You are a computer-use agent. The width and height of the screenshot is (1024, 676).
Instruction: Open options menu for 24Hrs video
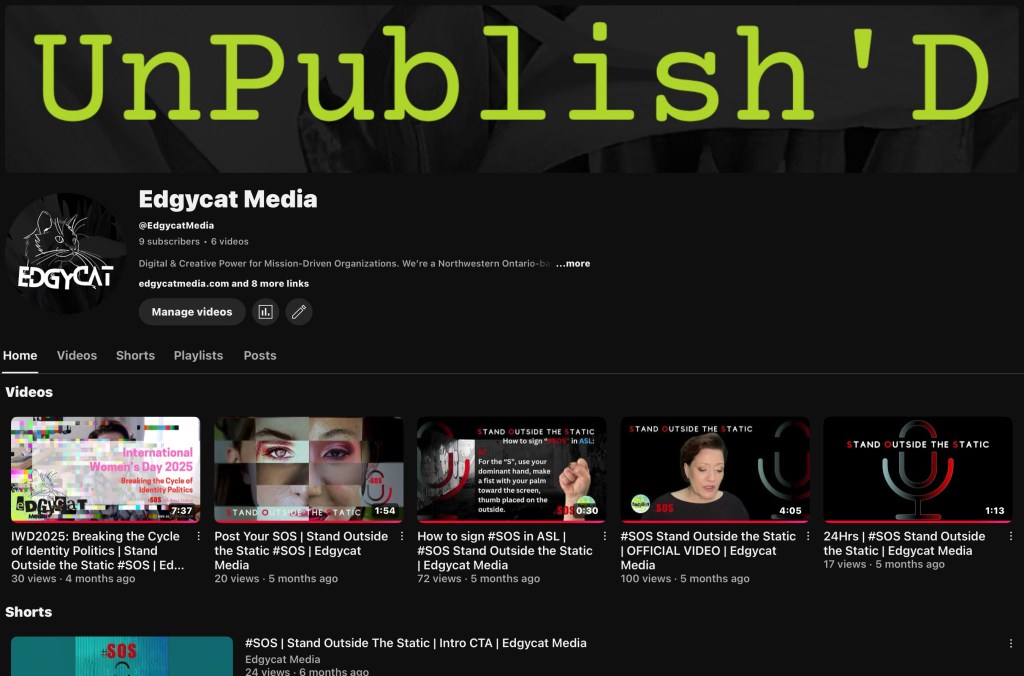[x=1011, y=537]
